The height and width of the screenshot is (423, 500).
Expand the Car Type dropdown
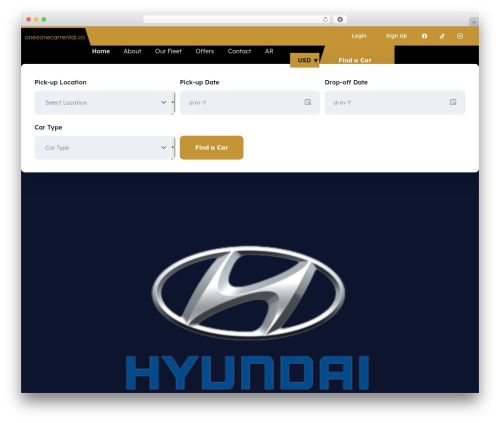pyautogui.click(x=104, y=148)
